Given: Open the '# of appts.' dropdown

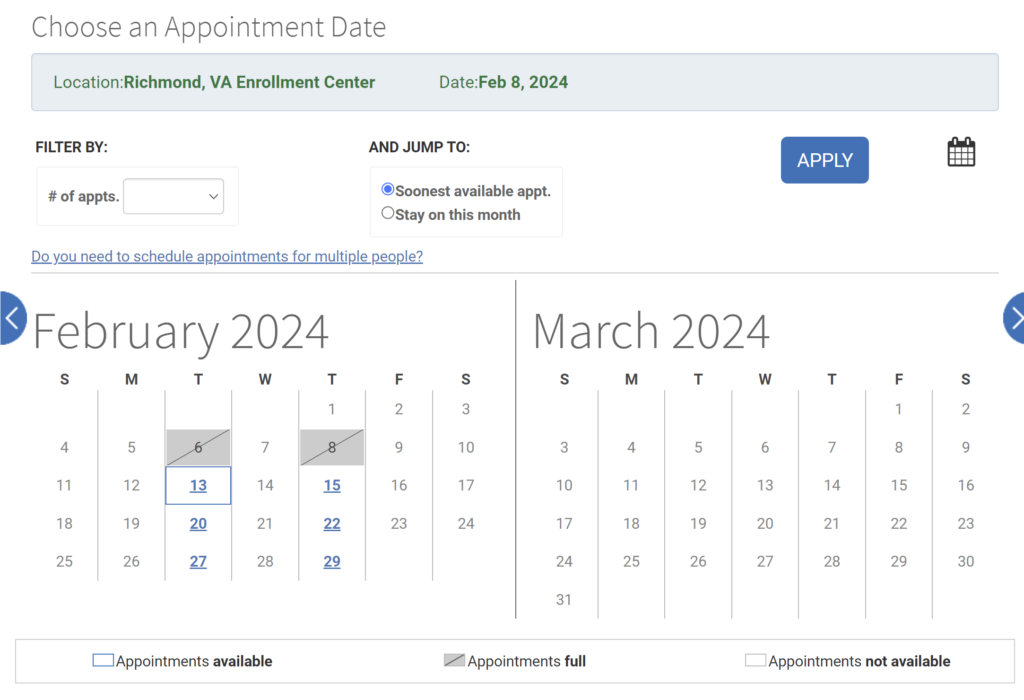Looking at the screenshot, I should pos(173,196).
